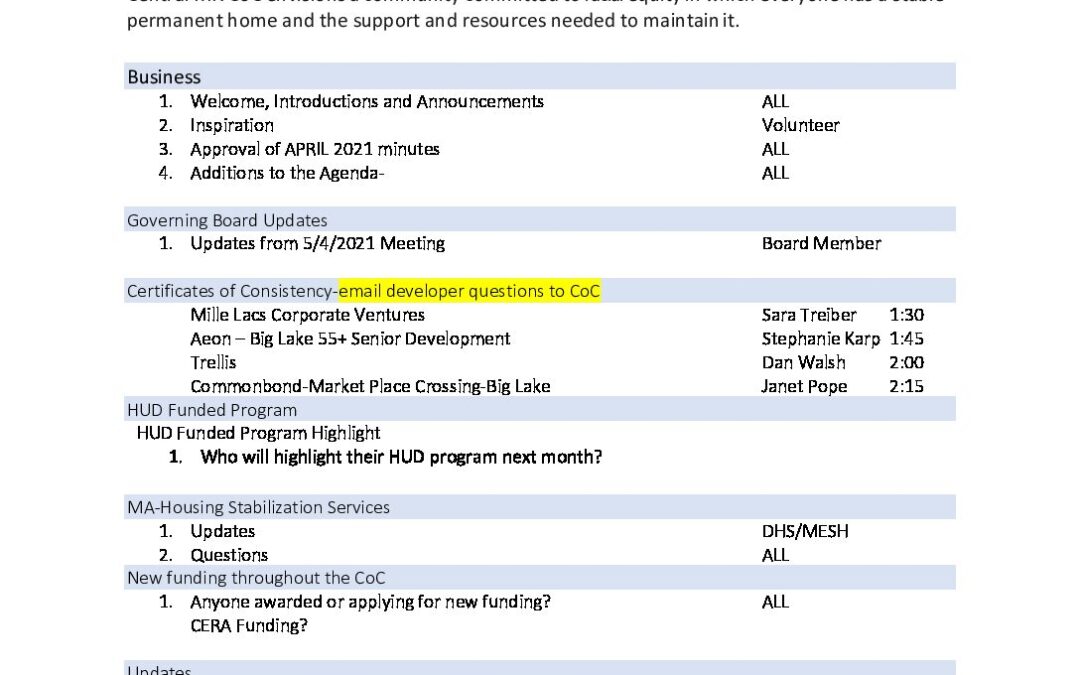Click 'Dan Walsh' presenter name

pyautogui.click(x=803, y=362)
